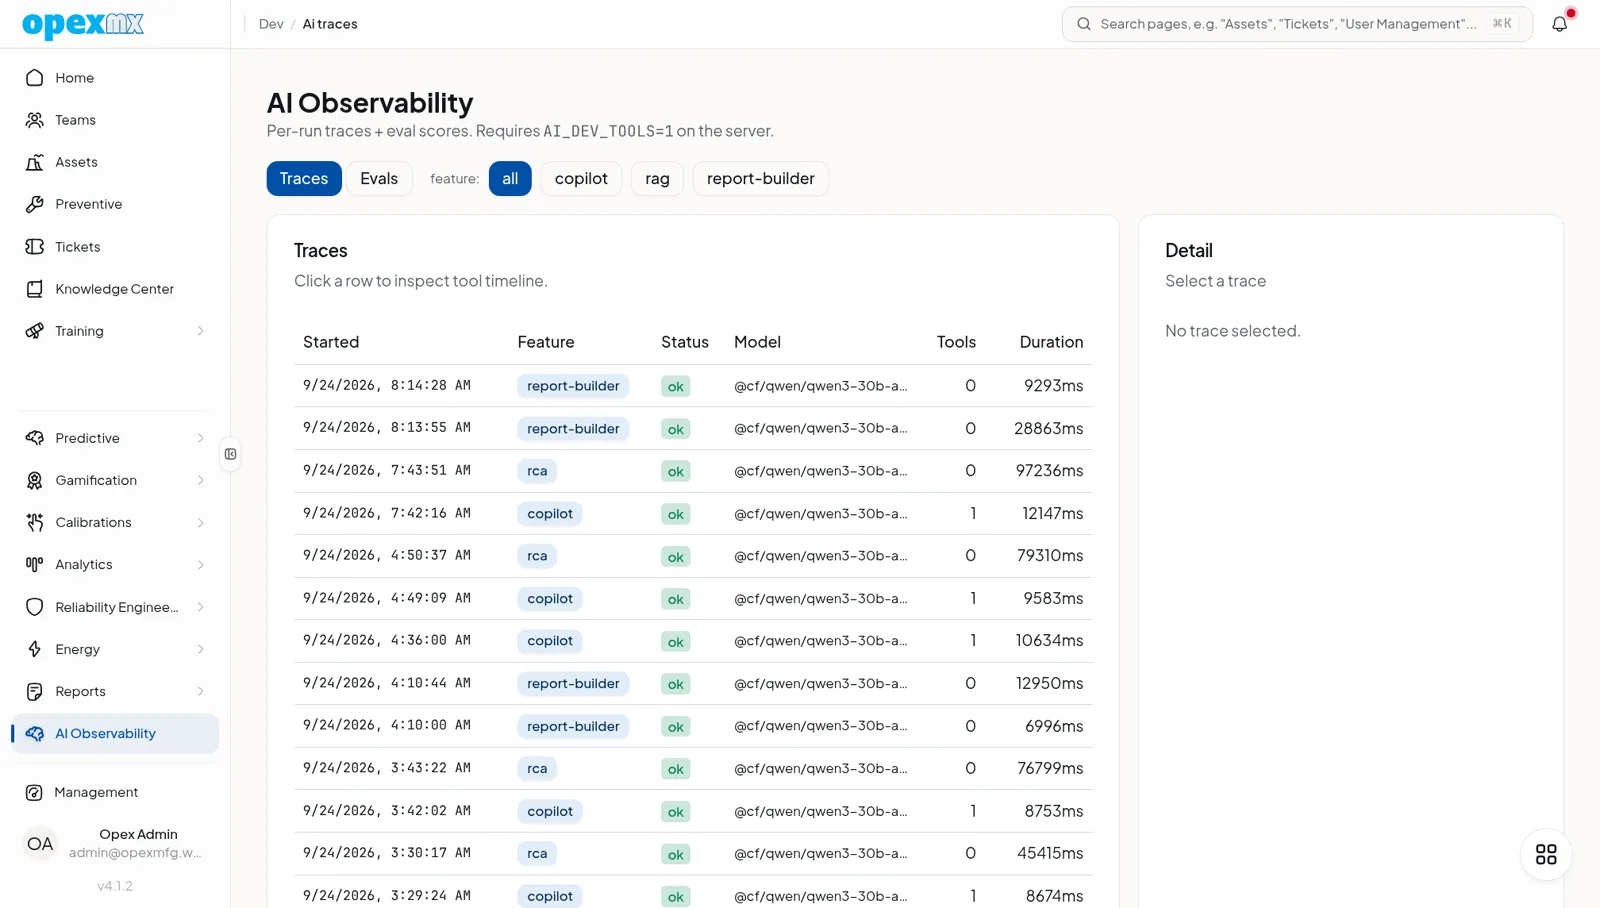The width and height of the screenshot is (1600, 908).
Task: Click the Predictive brain icon
Action: [35, 438]
